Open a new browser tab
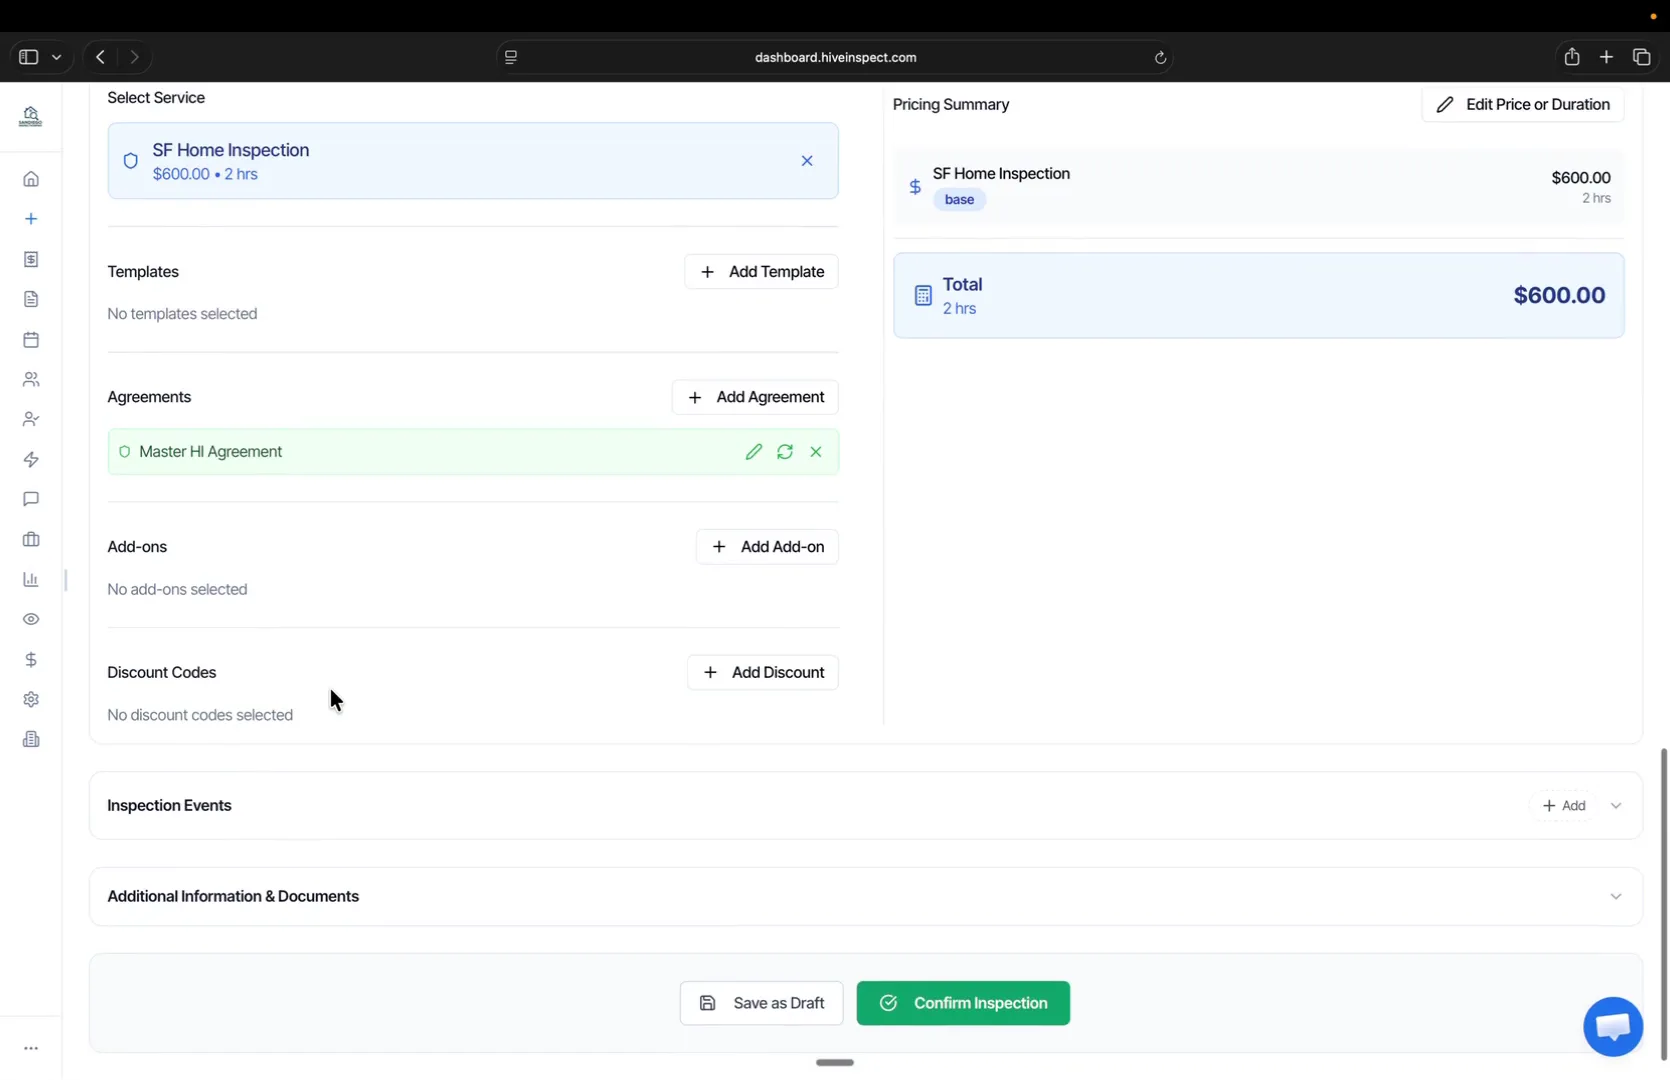This screenshot has width=1670, height=1080. (1606, 57)
